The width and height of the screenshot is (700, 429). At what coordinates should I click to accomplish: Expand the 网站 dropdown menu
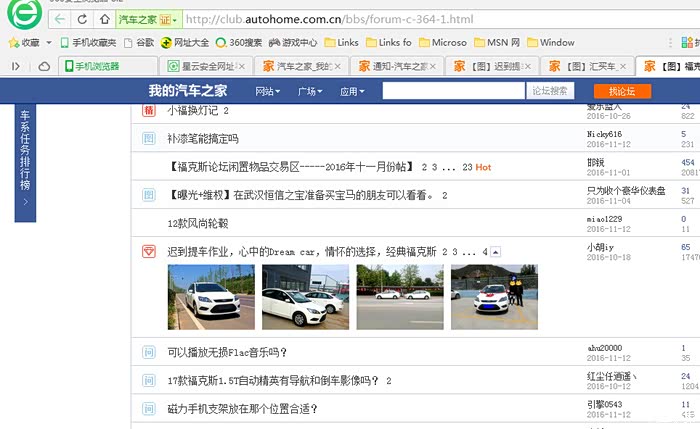click(x=268, y=91)
